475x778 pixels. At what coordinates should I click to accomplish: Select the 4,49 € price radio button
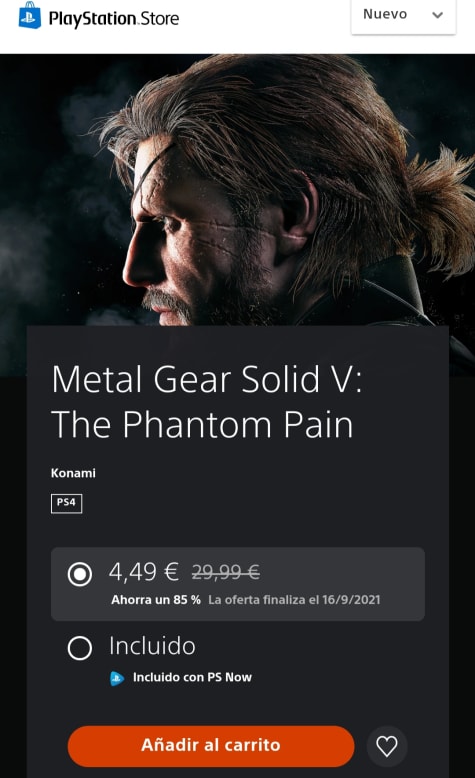click(x=79, y=574)
